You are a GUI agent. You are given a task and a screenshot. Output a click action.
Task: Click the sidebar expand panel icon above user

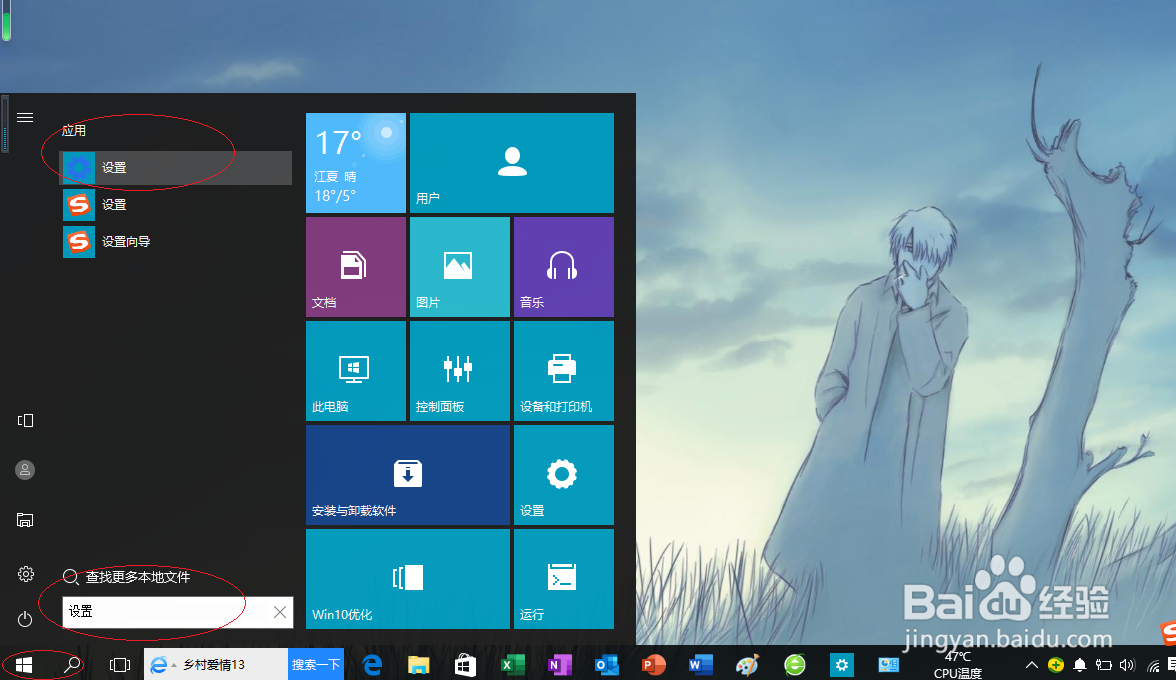coord(25,421)
